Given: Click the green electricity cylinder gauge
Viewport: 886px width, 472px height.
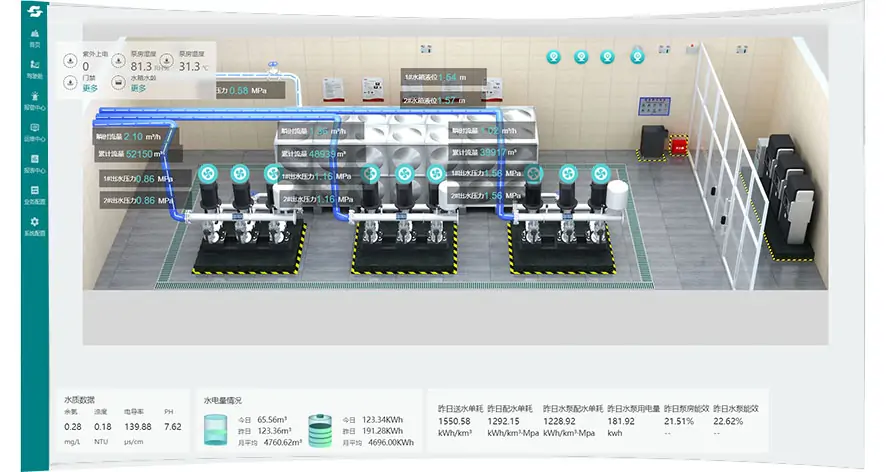Looking at the screenshot, I should click(x=319, y=430).
